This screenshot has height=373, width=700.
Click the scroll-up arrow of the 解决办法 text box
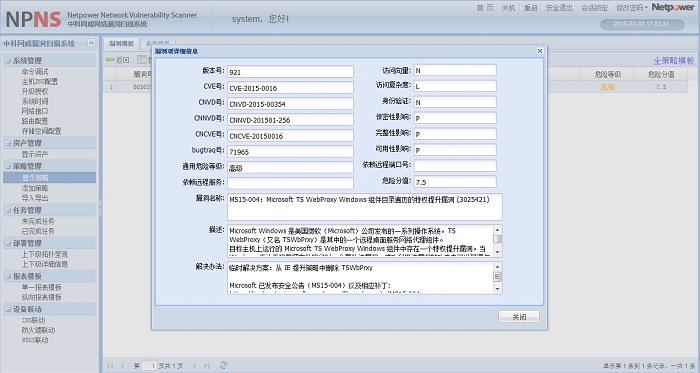(497, 267)
